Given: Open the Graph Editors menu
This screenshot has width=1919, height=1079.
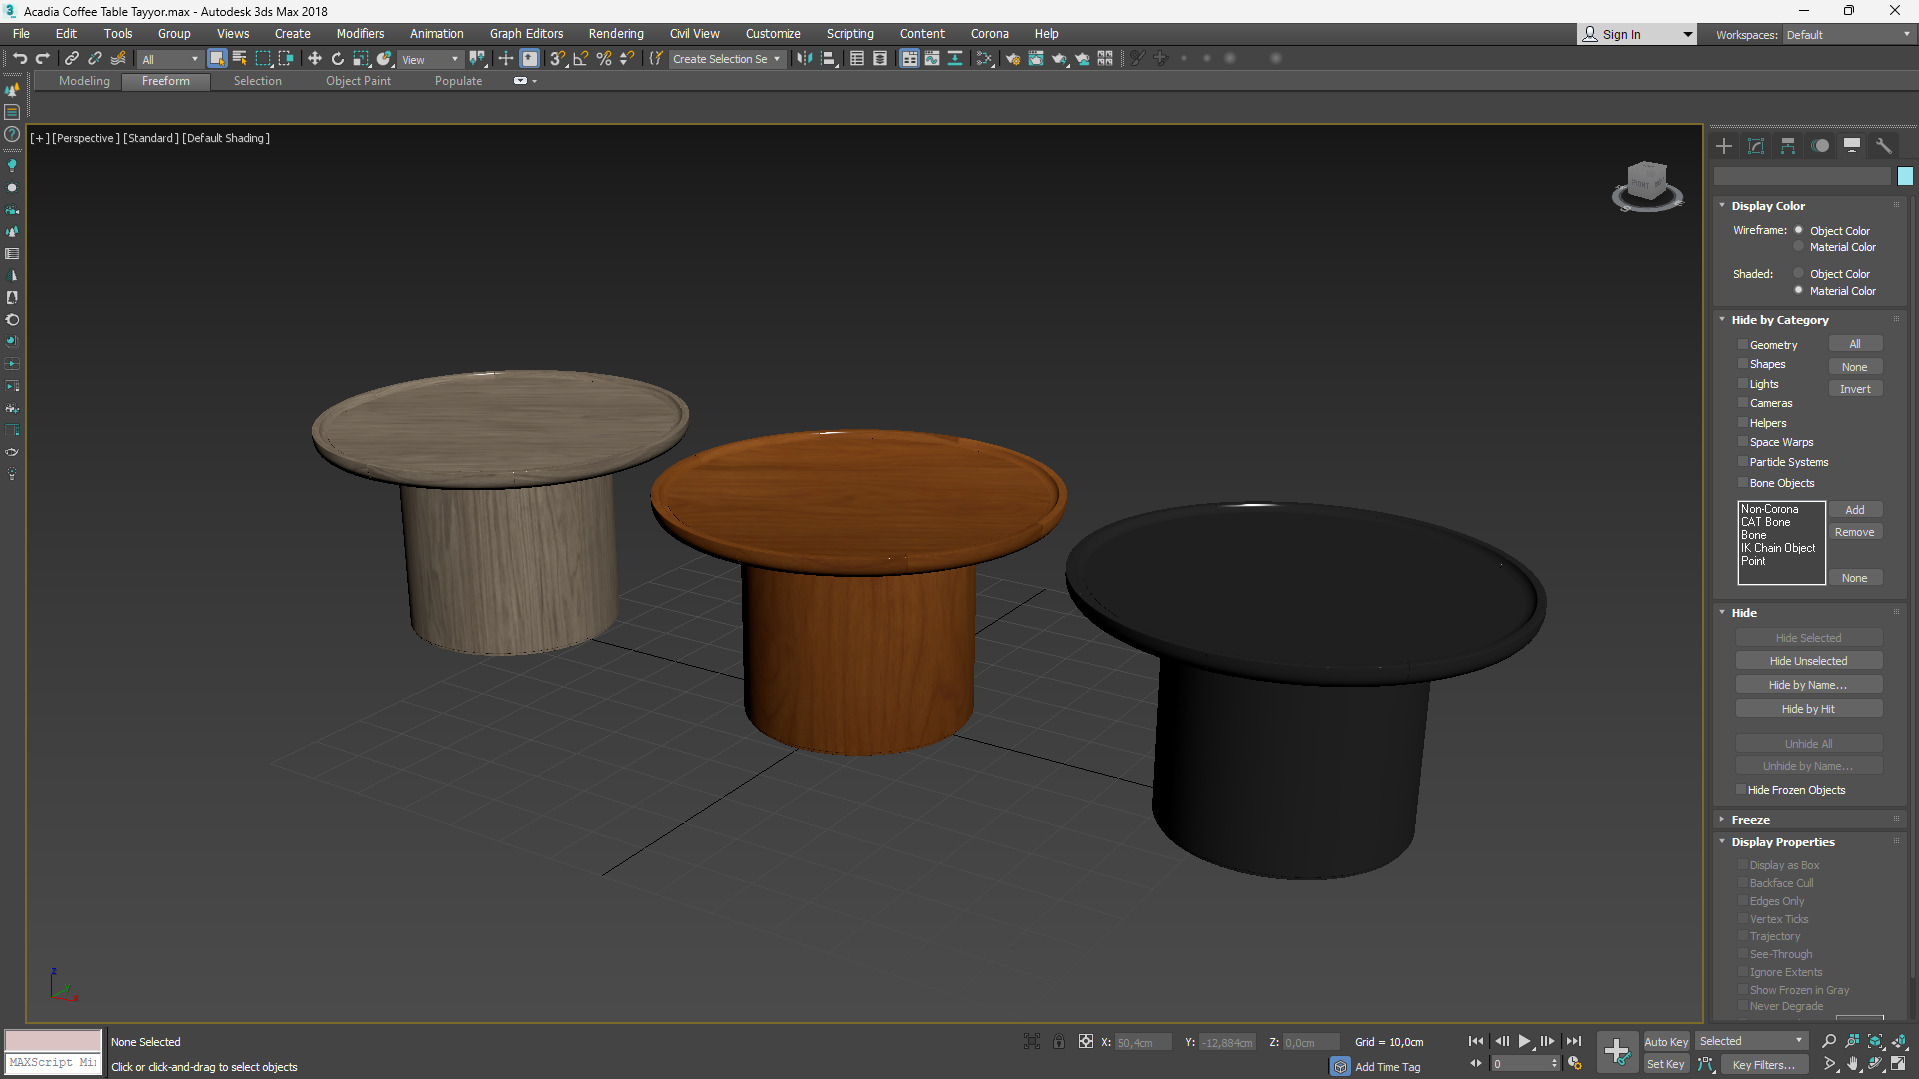Looking at the screenshot, I should pyautogui.click(x=526, y=34).
